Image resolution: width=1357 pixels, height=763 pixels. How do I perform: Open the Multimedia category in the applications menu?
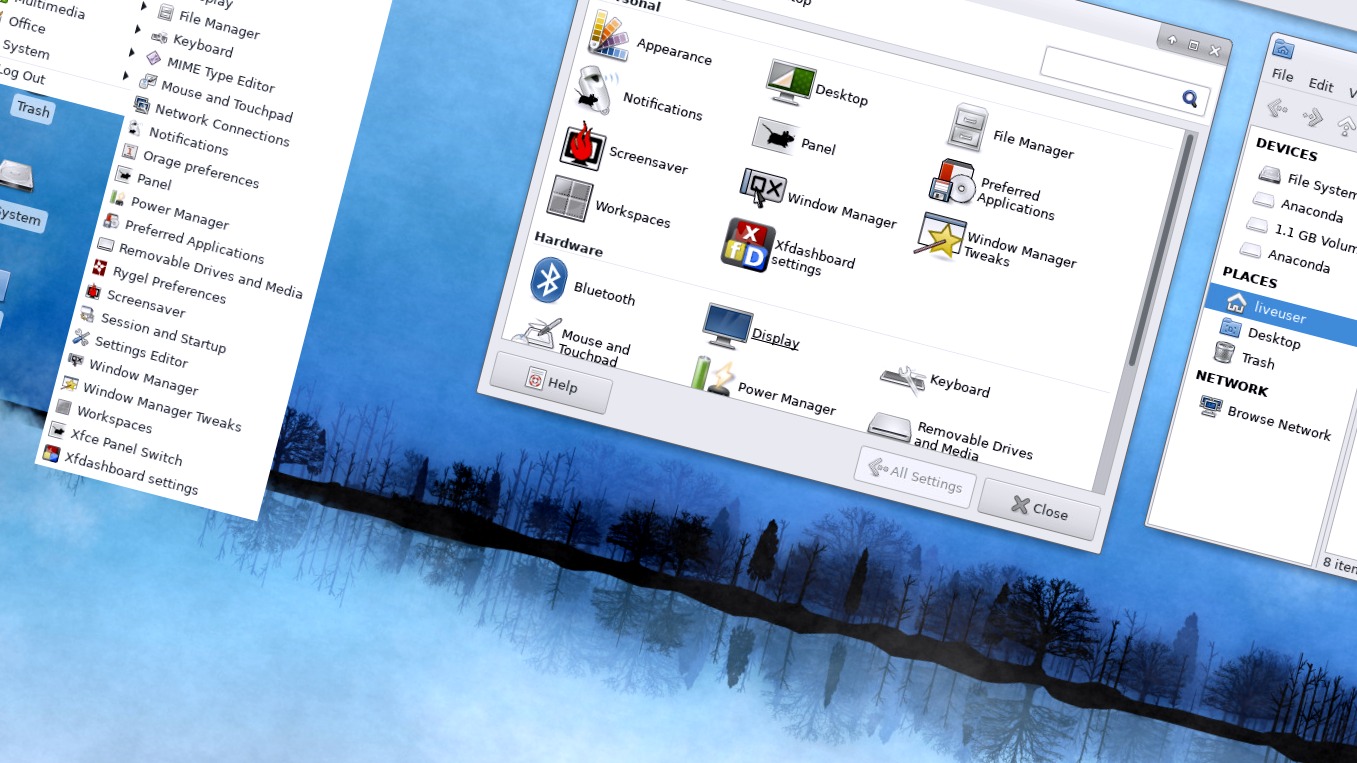tap(44, 9)
